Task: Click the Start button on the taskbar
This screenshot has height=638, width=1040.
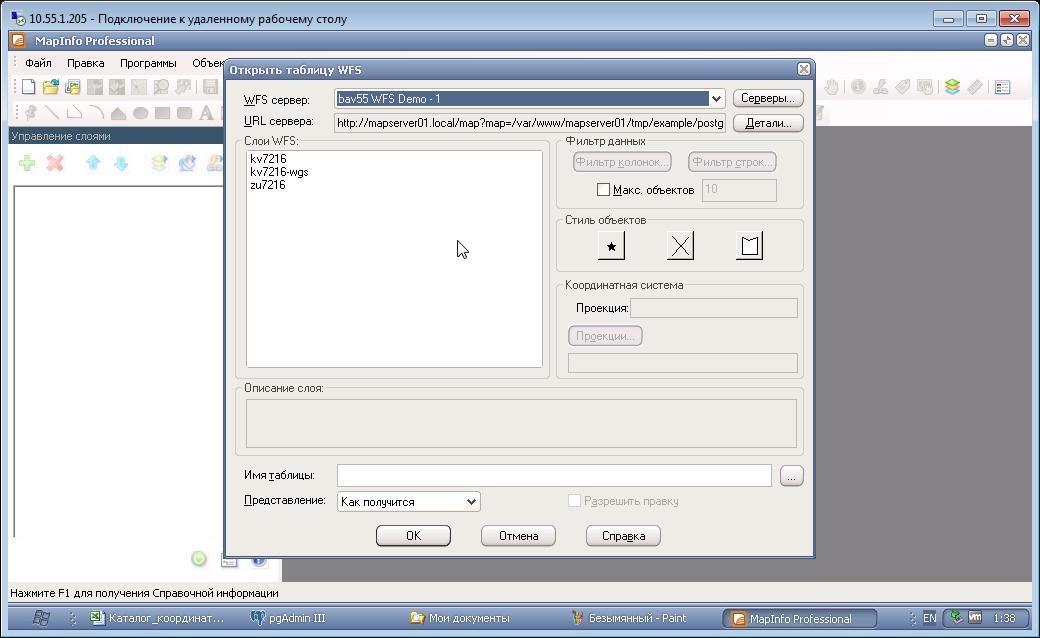Action: [41, 618]
